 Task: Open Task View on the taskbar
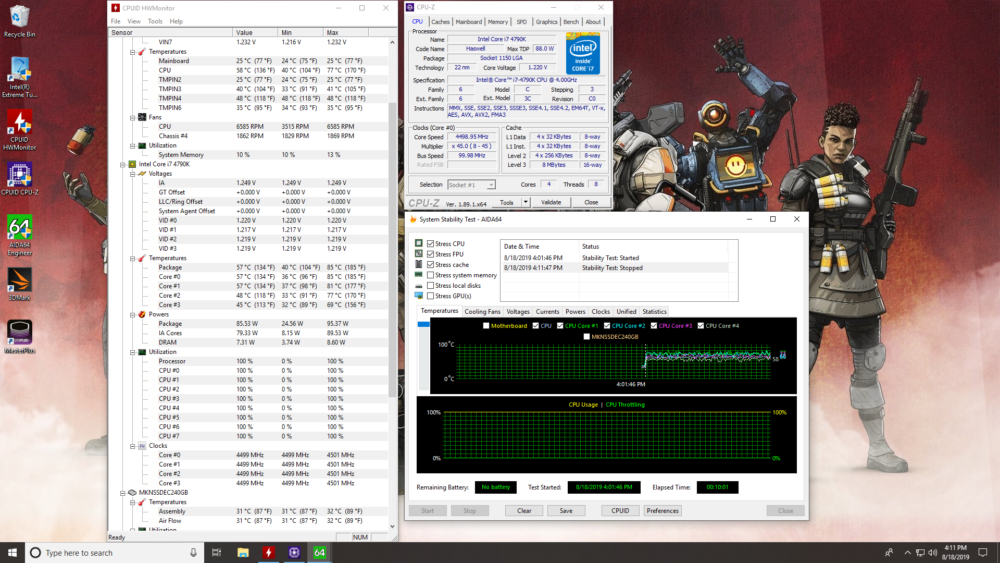(216, 552)
